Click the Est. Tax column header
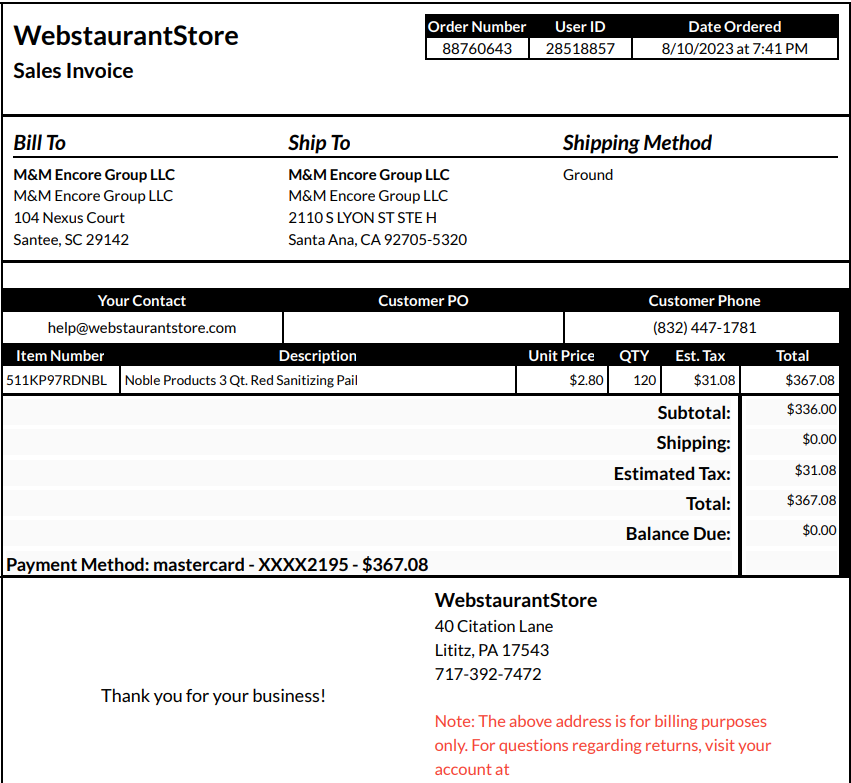851x783 pixels. tap(700, 356)
